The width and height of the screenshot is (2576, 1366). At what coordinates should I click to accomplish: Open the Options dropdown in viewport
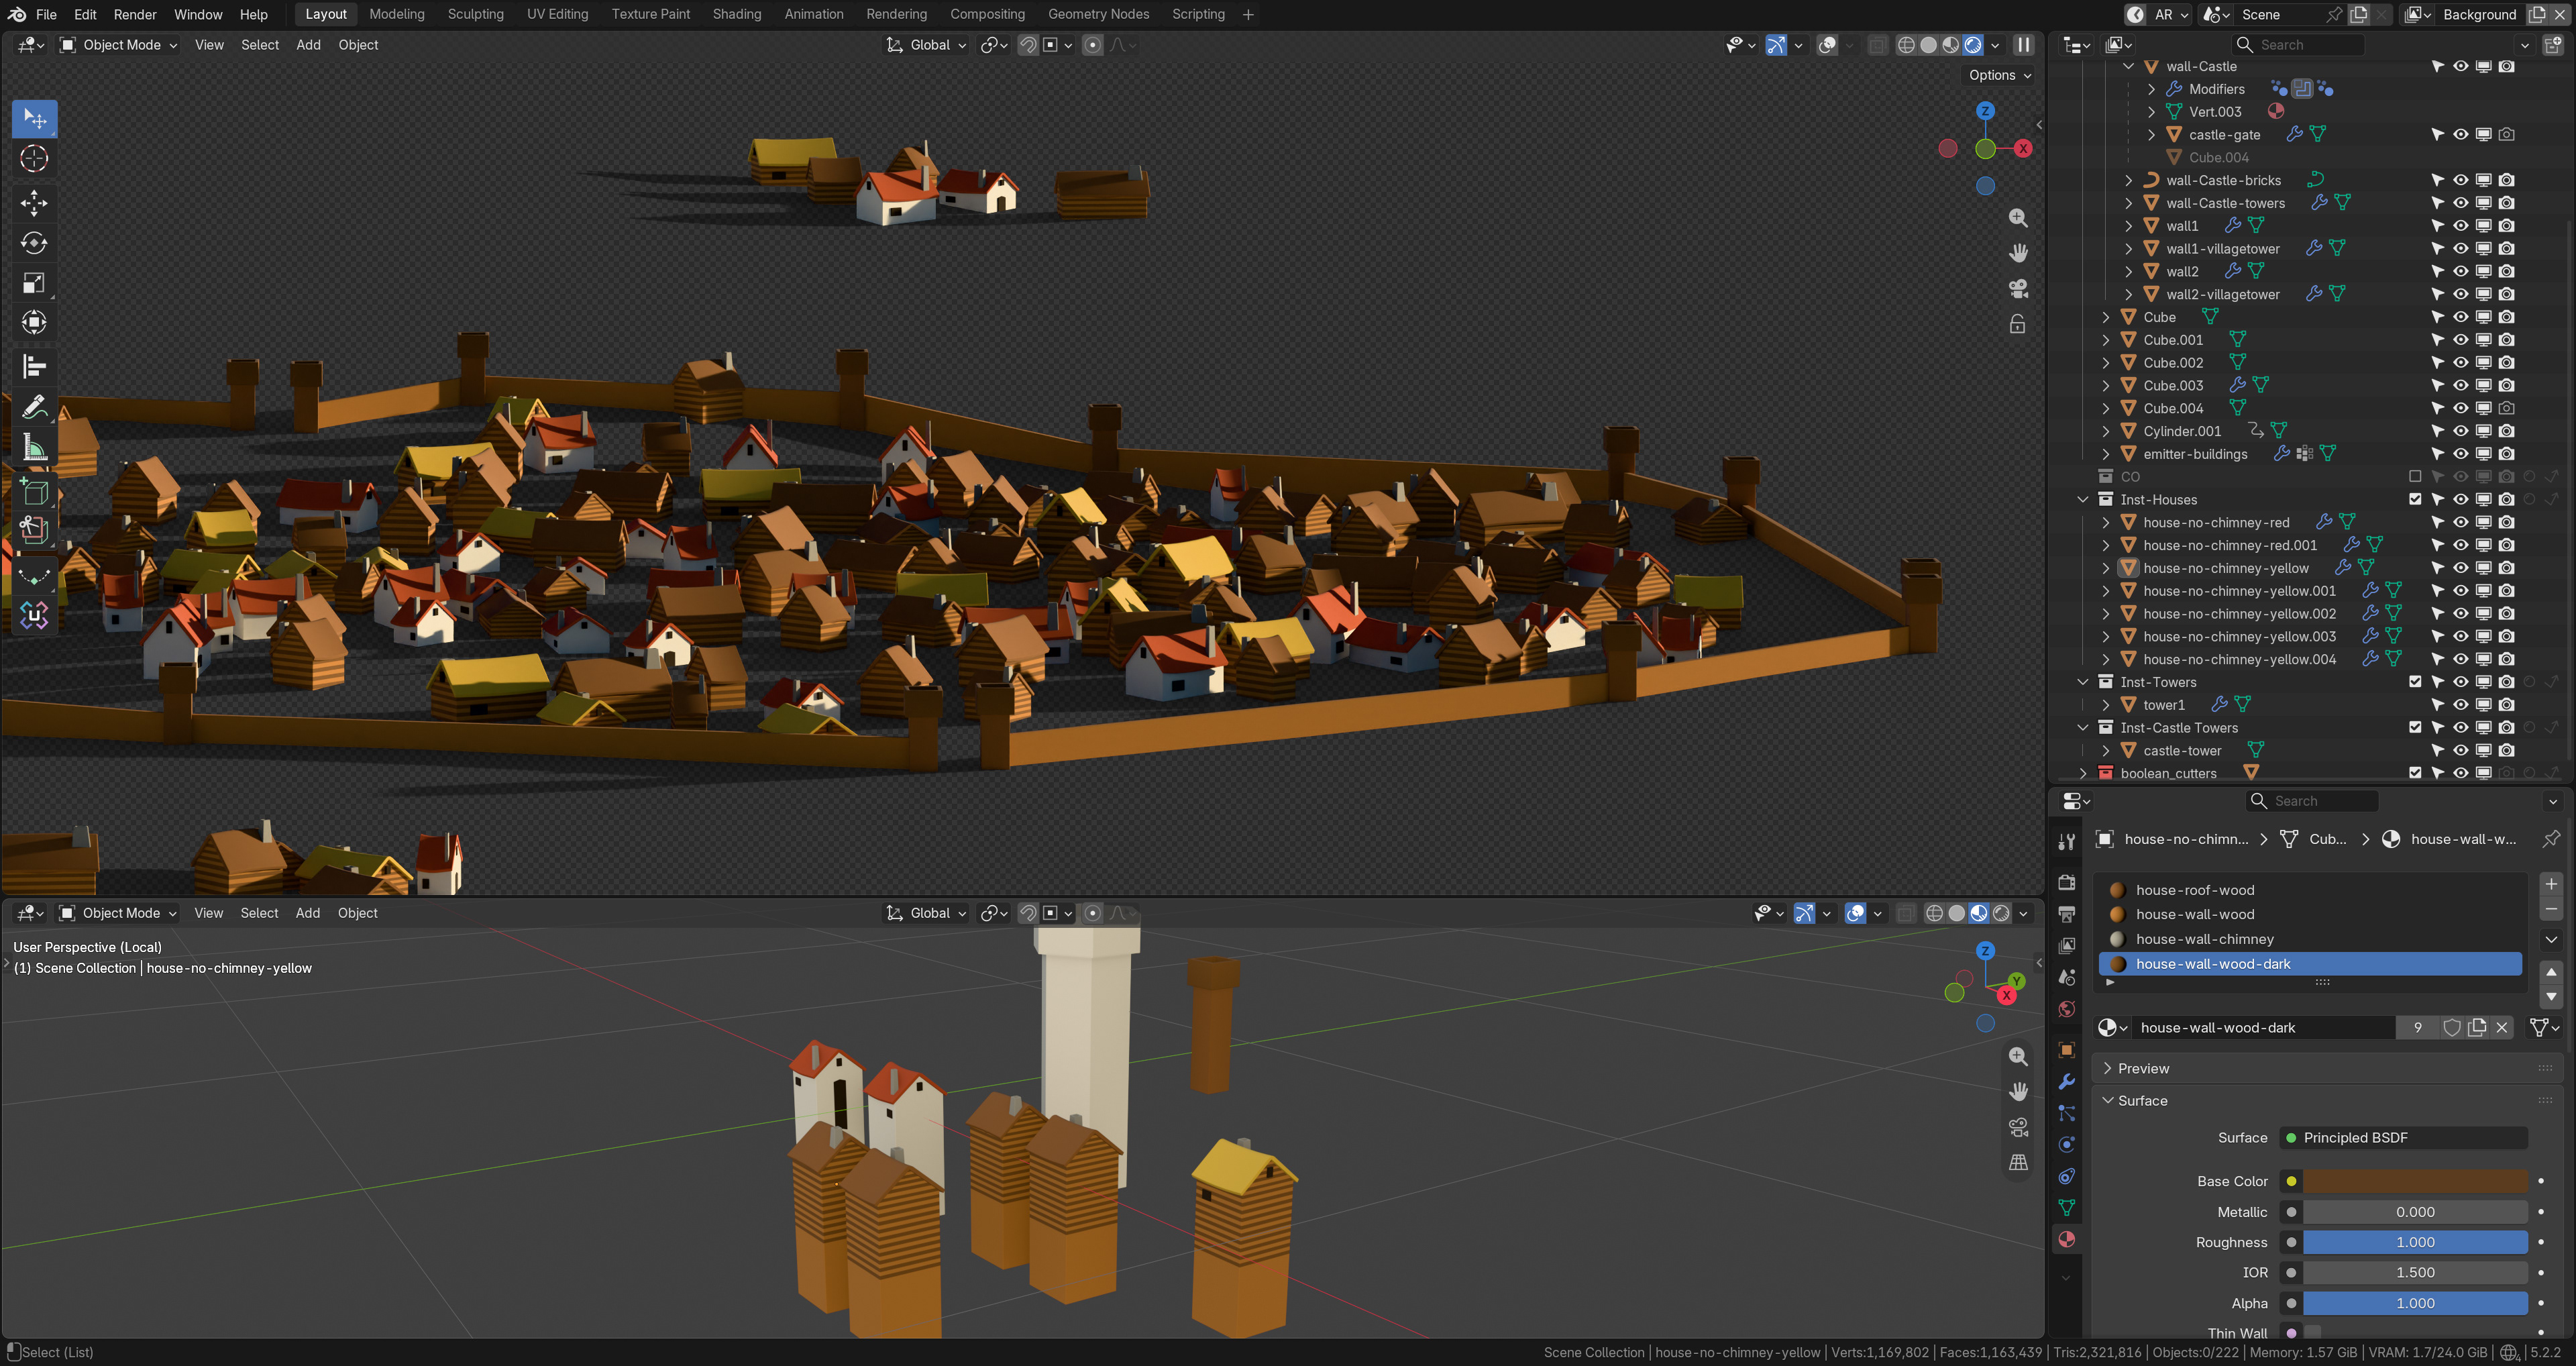[2000, 75]
